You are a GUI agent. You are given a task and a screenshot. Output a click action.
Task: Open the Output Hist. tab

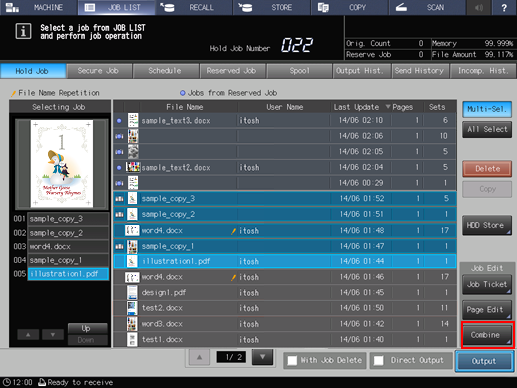(x=362, y=71)
